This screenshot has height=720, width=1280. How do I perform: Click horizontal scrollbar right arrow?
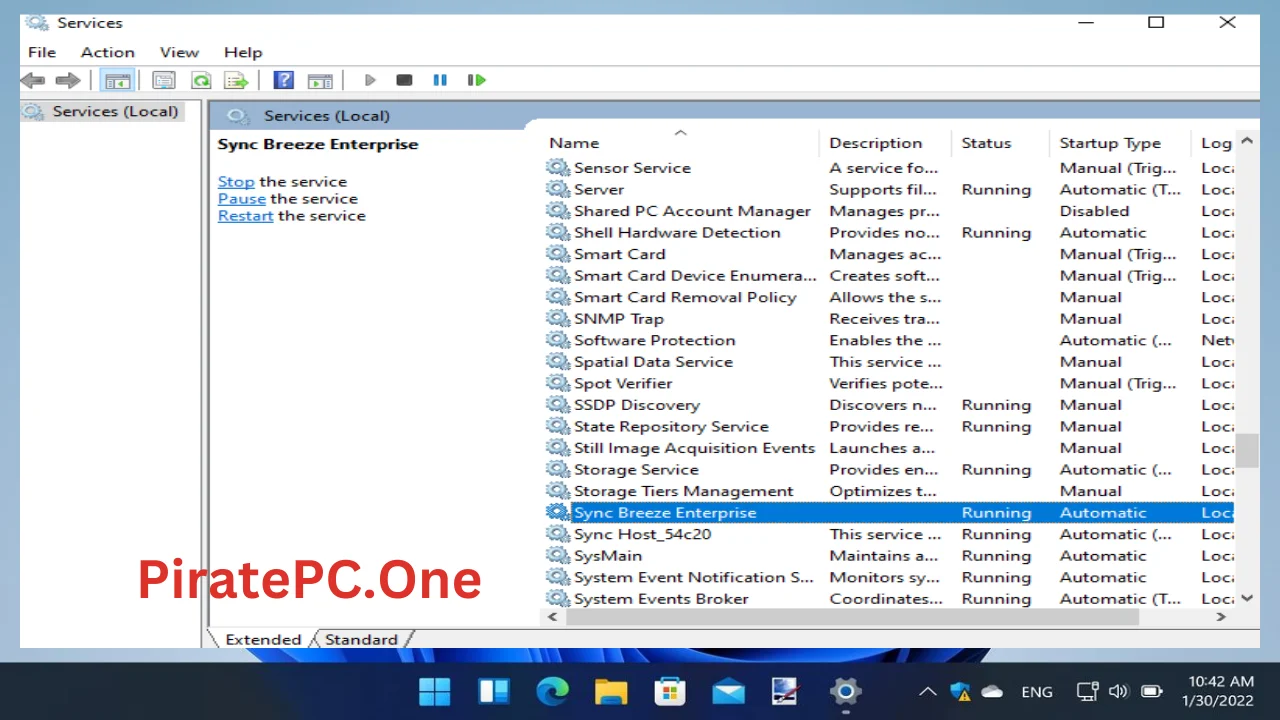1223,618
